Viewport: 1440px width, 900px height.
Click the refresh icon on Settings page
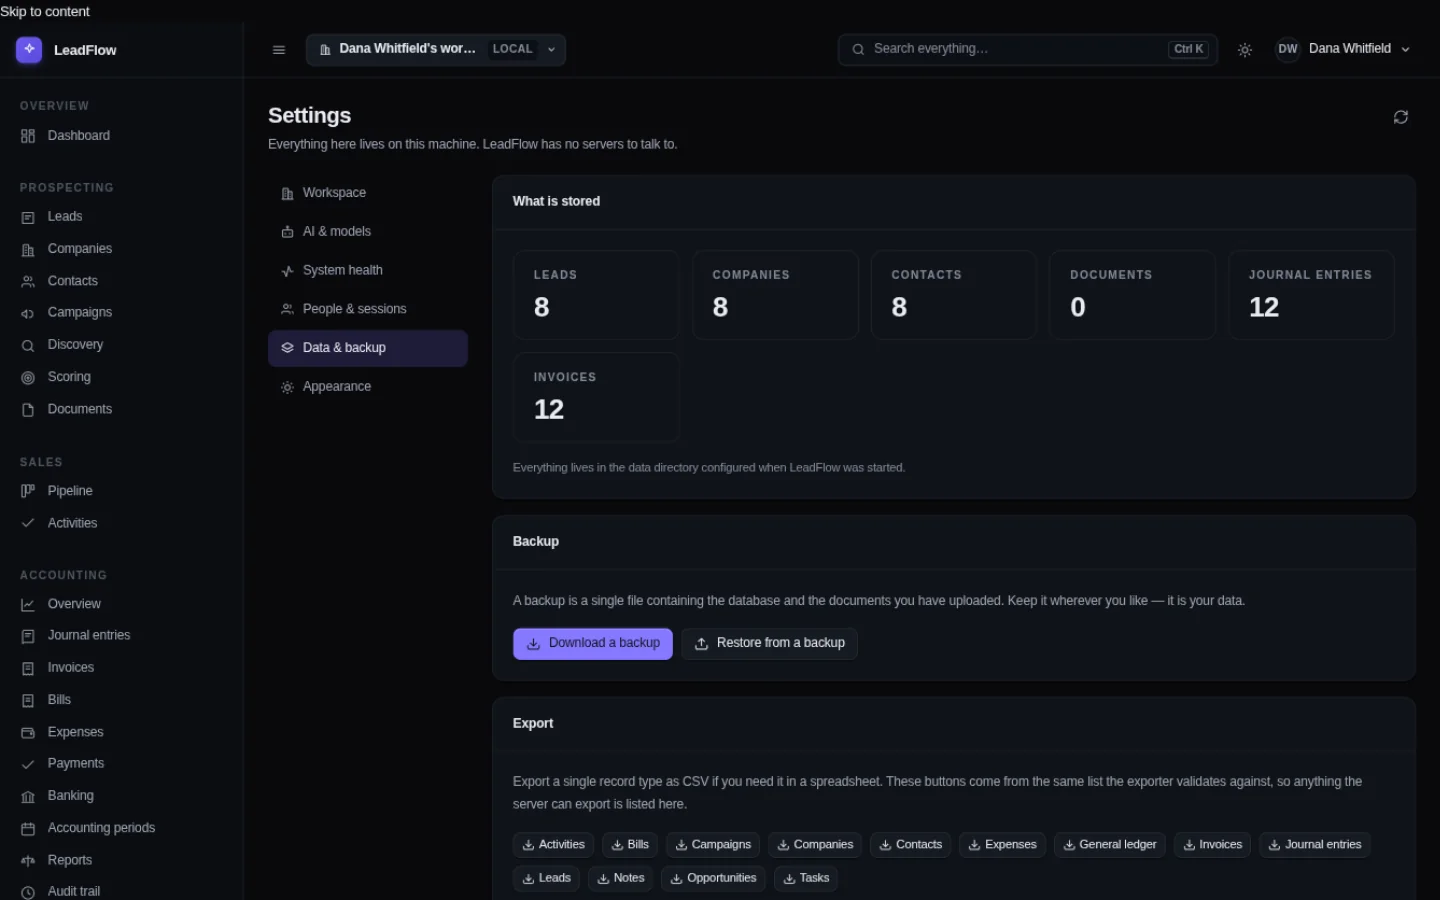[x=1401, y=117]
